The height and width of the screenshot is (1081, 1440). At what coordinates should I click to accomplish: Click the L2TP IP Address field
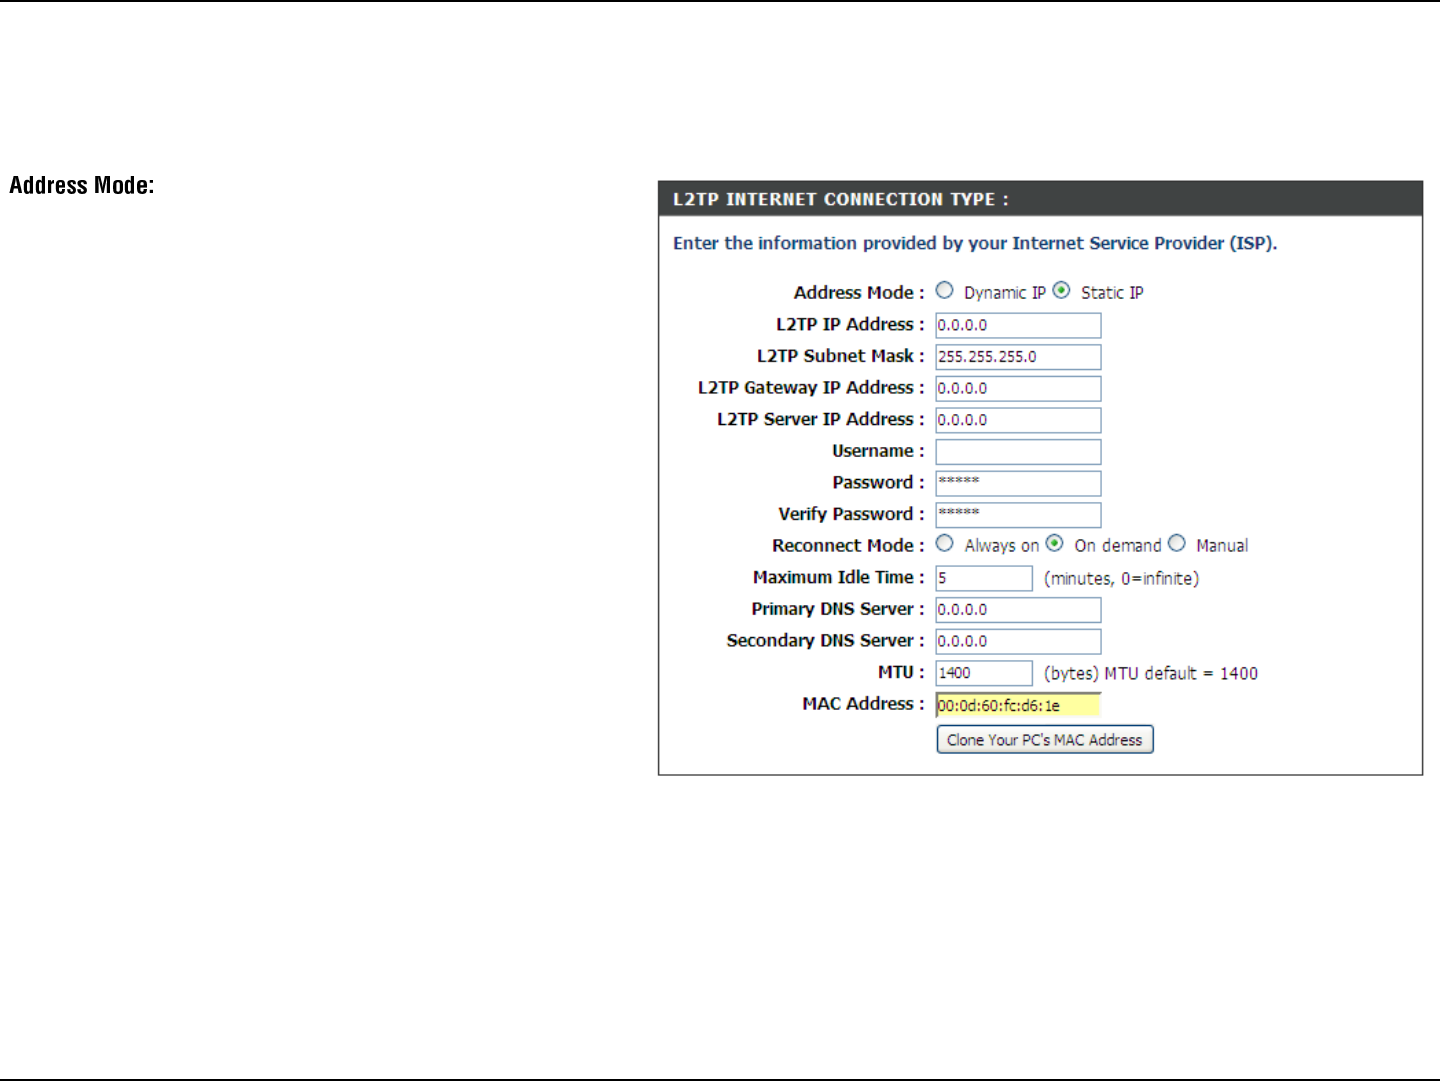tap(1017, 326)
